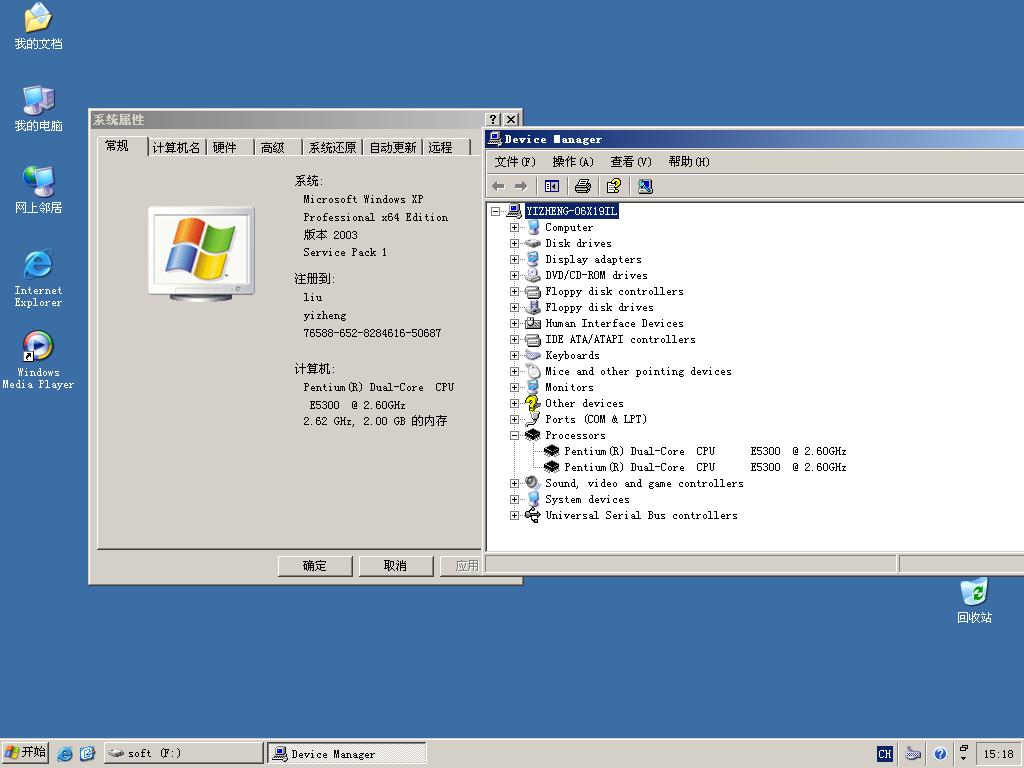Expand the Display adapters node

point(514,260)
